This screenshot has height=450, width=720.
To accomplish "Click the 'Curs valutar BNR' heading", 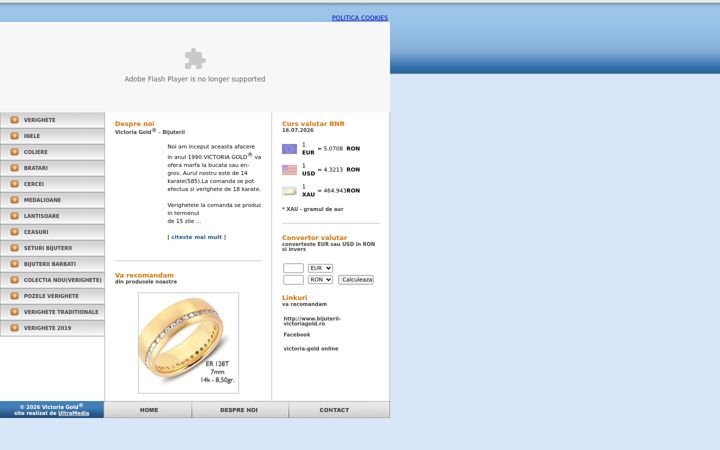I will [313, 124].
